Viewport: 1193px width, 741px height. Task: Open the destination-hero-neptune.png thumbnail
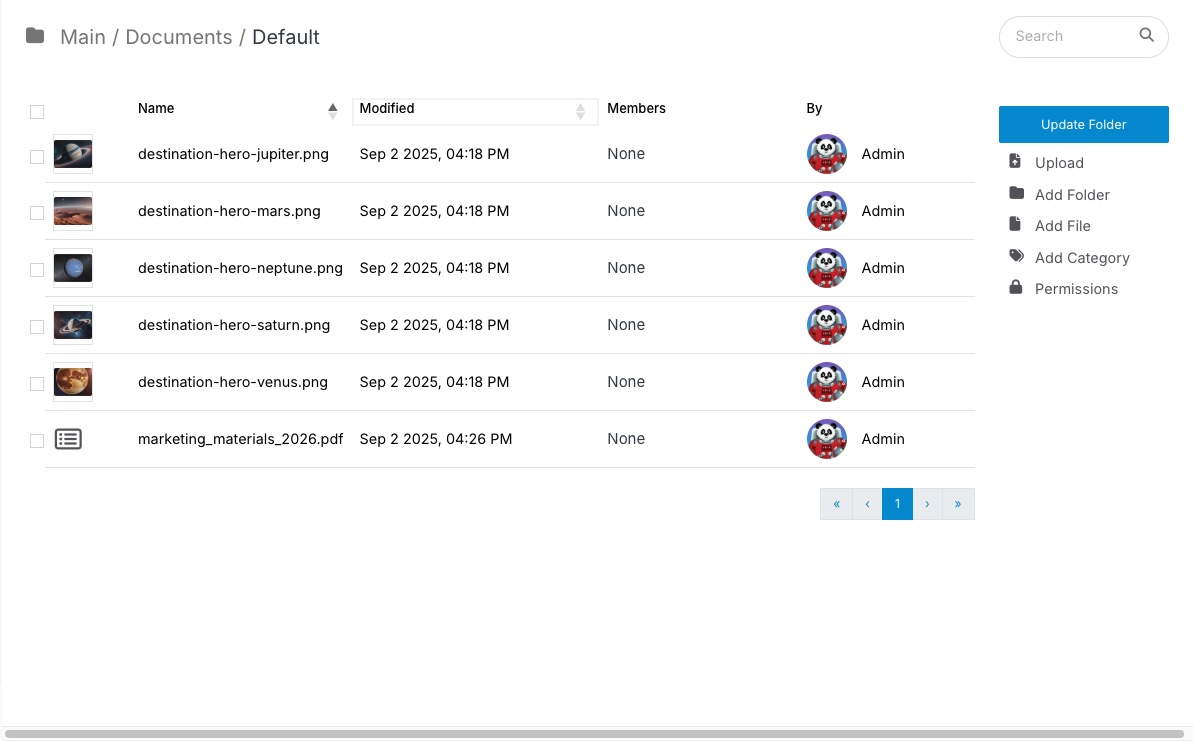(x=73, y=268)
